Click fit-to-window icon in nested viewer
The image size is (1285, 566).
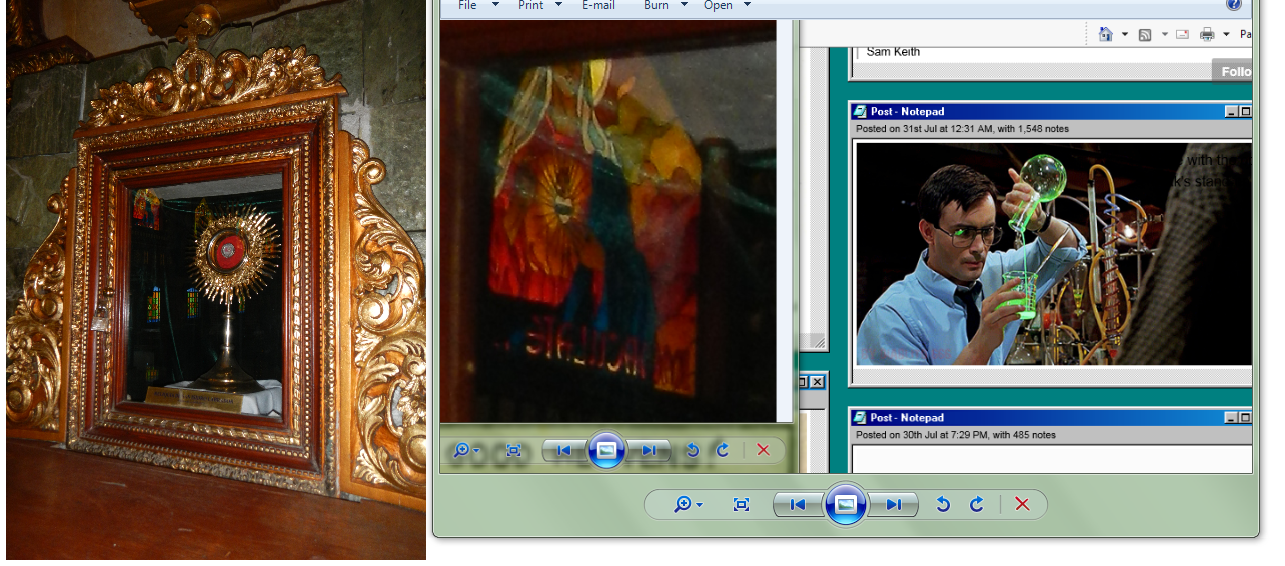pos(514,451)
